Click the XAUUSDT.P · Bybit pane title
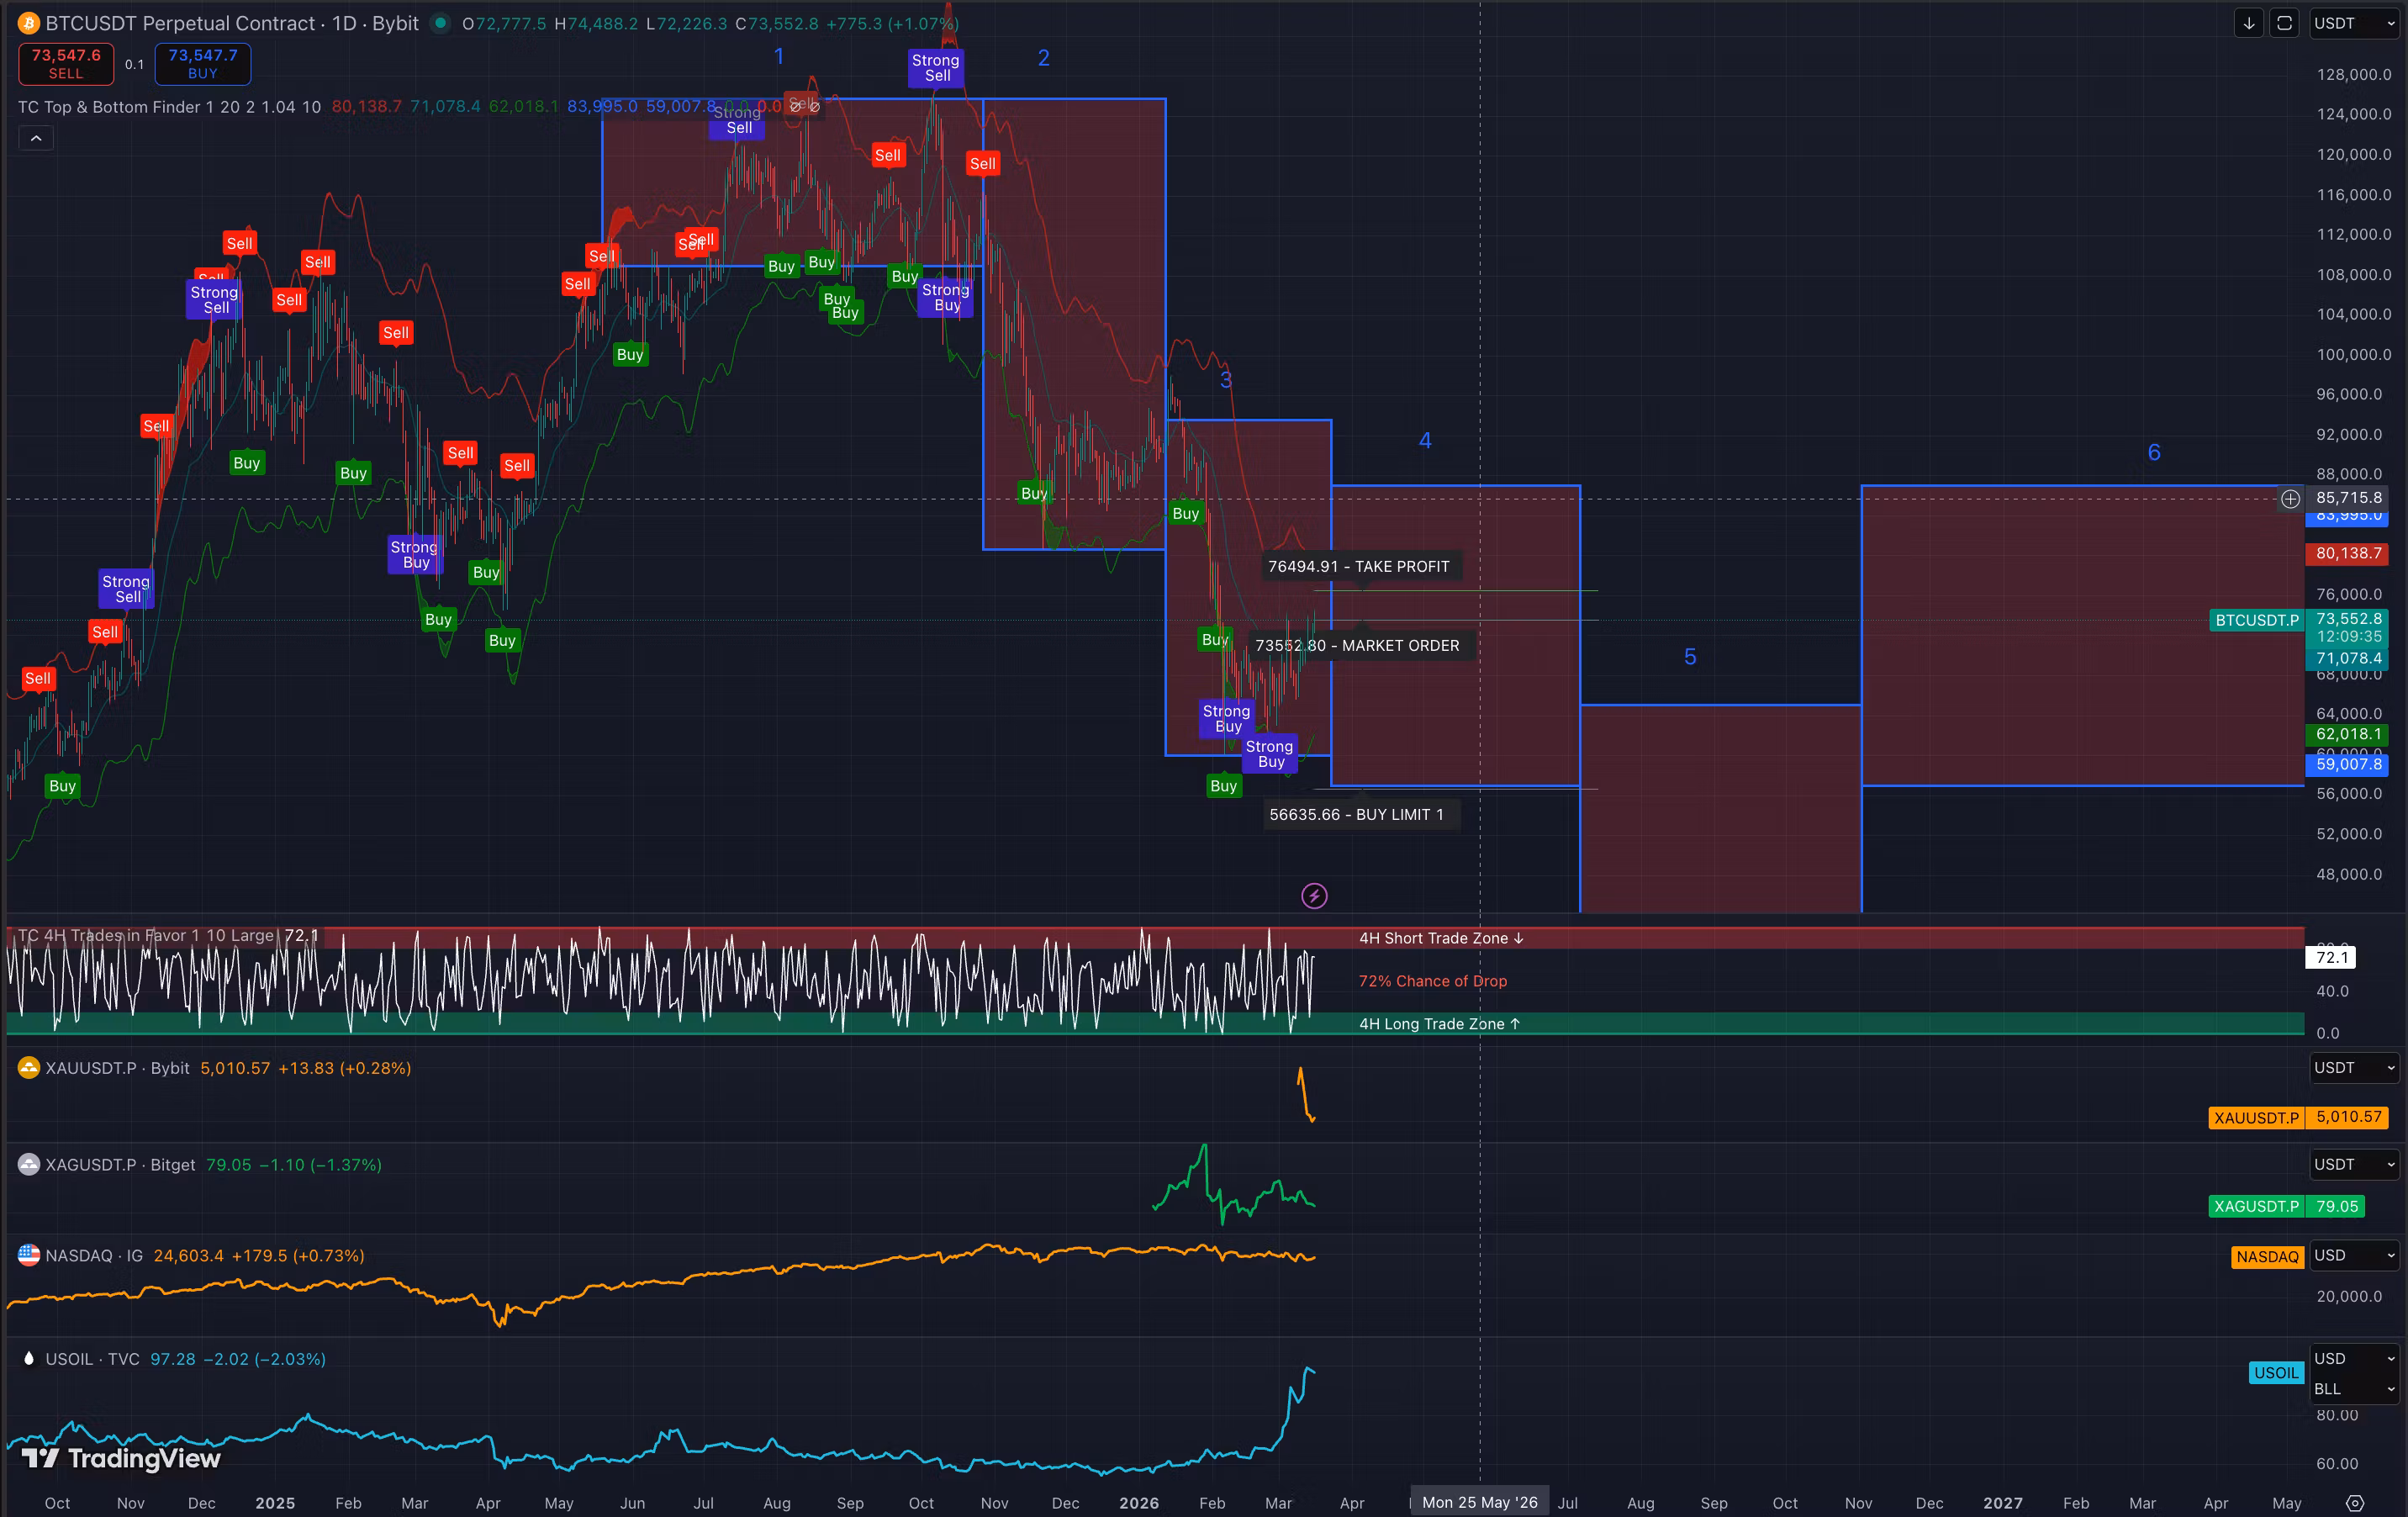This screenshot has height=1517, width=2408. click(117, 1068)
